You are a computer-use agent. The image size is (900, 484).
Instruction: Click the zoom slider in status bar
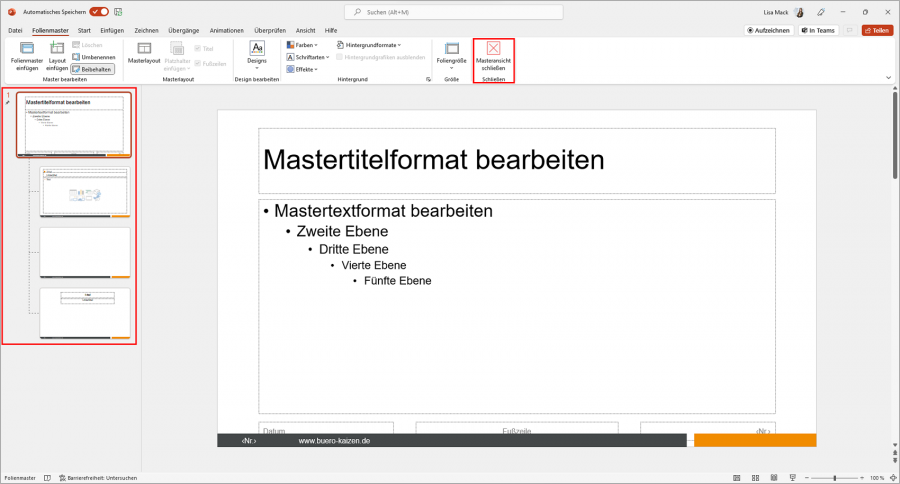coord(834,478)
